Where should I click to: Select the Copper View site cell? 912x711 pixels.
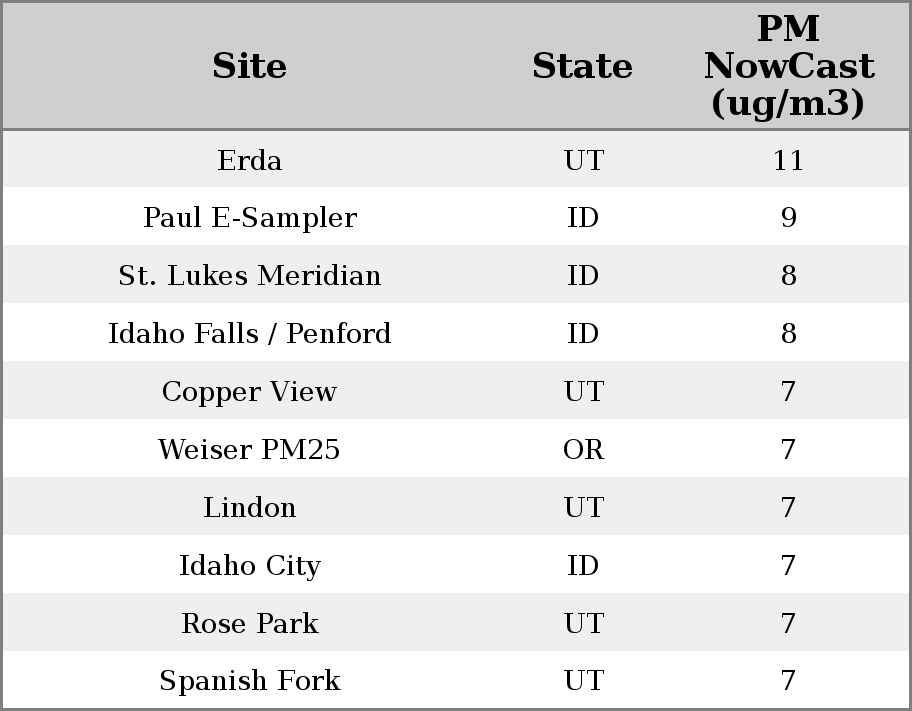pos(250,392)
